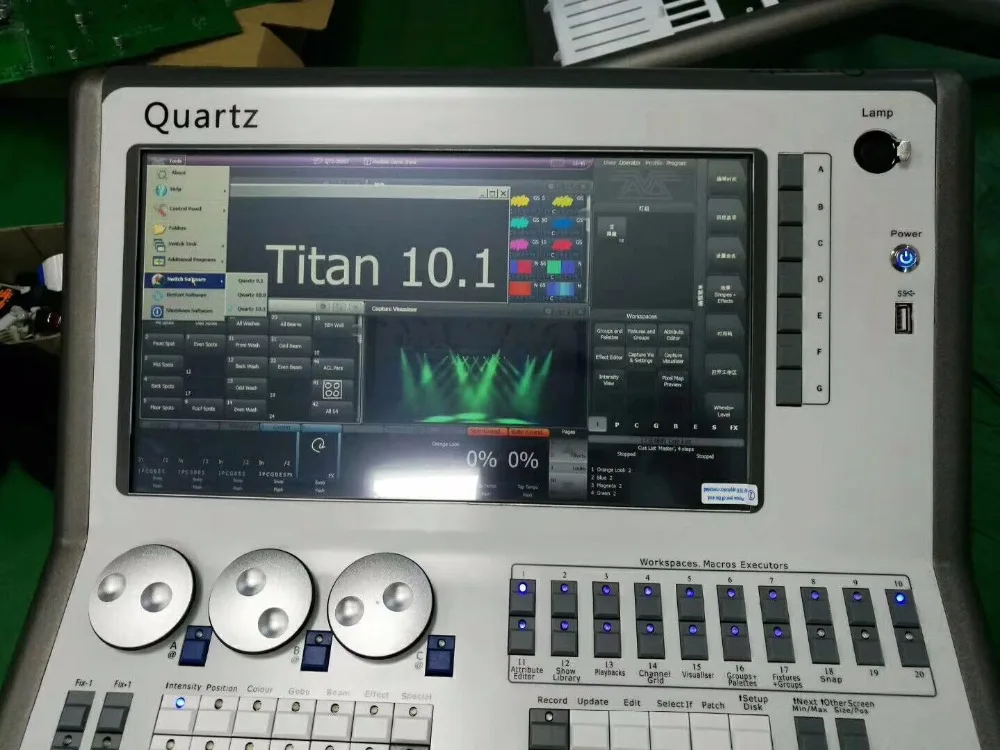Select the Even Wash group
Viewport: 1000px width, 750px height.
246,409
